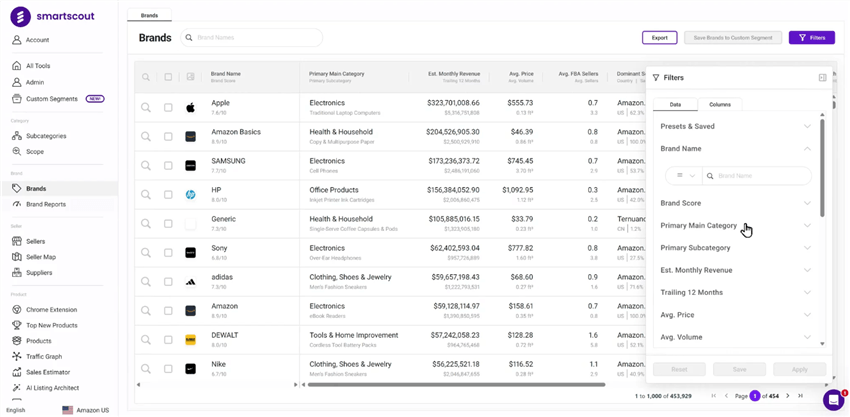
Task: Select all rows with header checkbox
Action: [x=168, y=77]
